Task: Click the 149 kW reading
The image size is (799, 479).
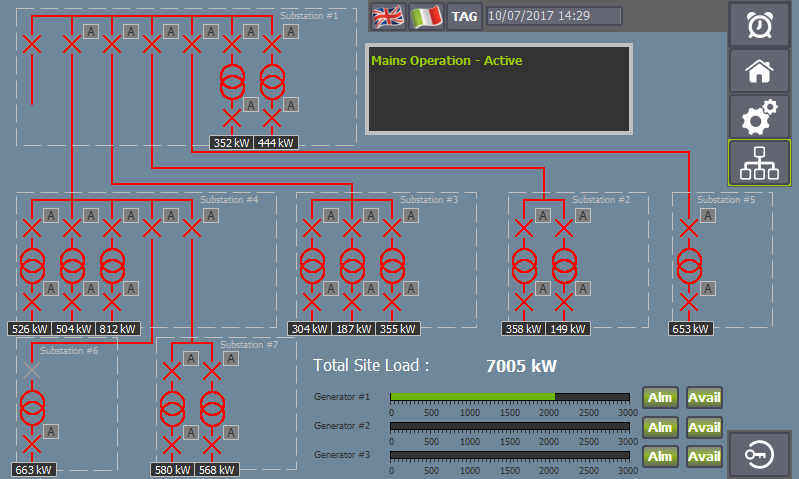Action: (568, 329)
